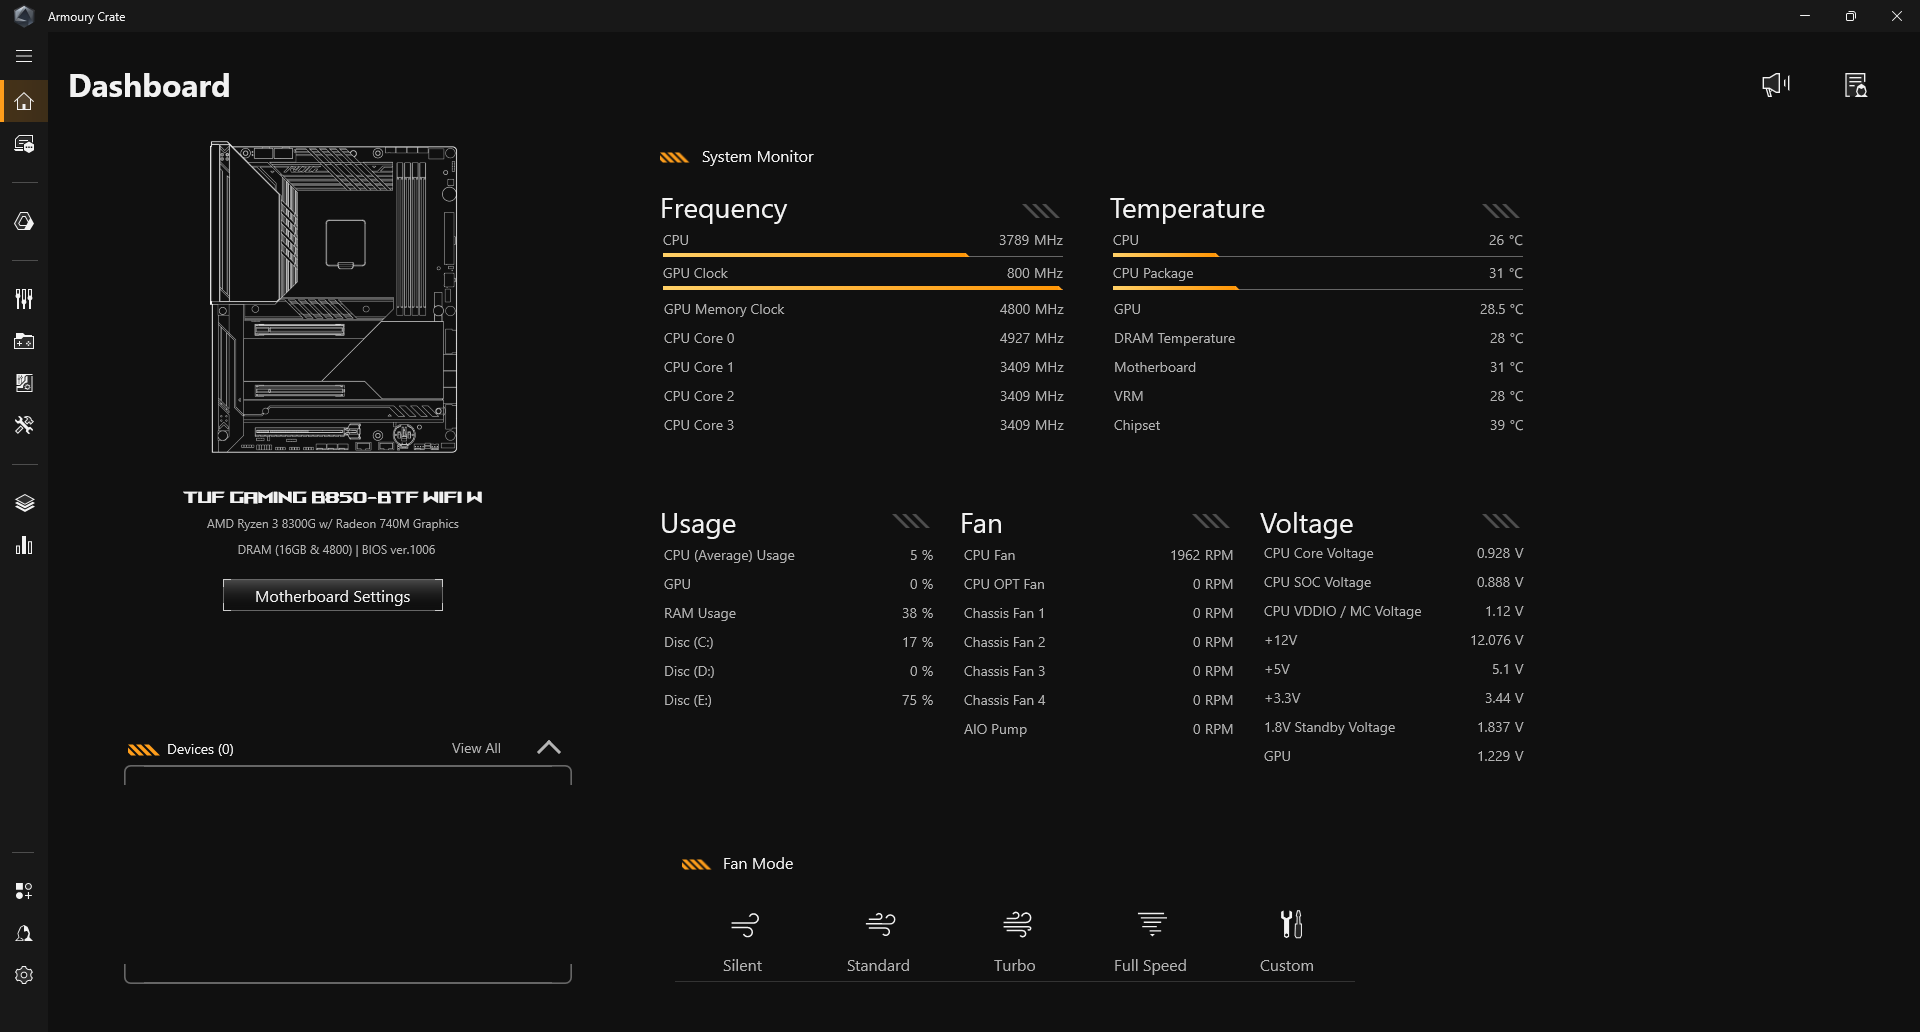Viewport: 1920px width, 1032px height.
Task: Click striped handle on Fan panel
Action: click(1211, 521)
